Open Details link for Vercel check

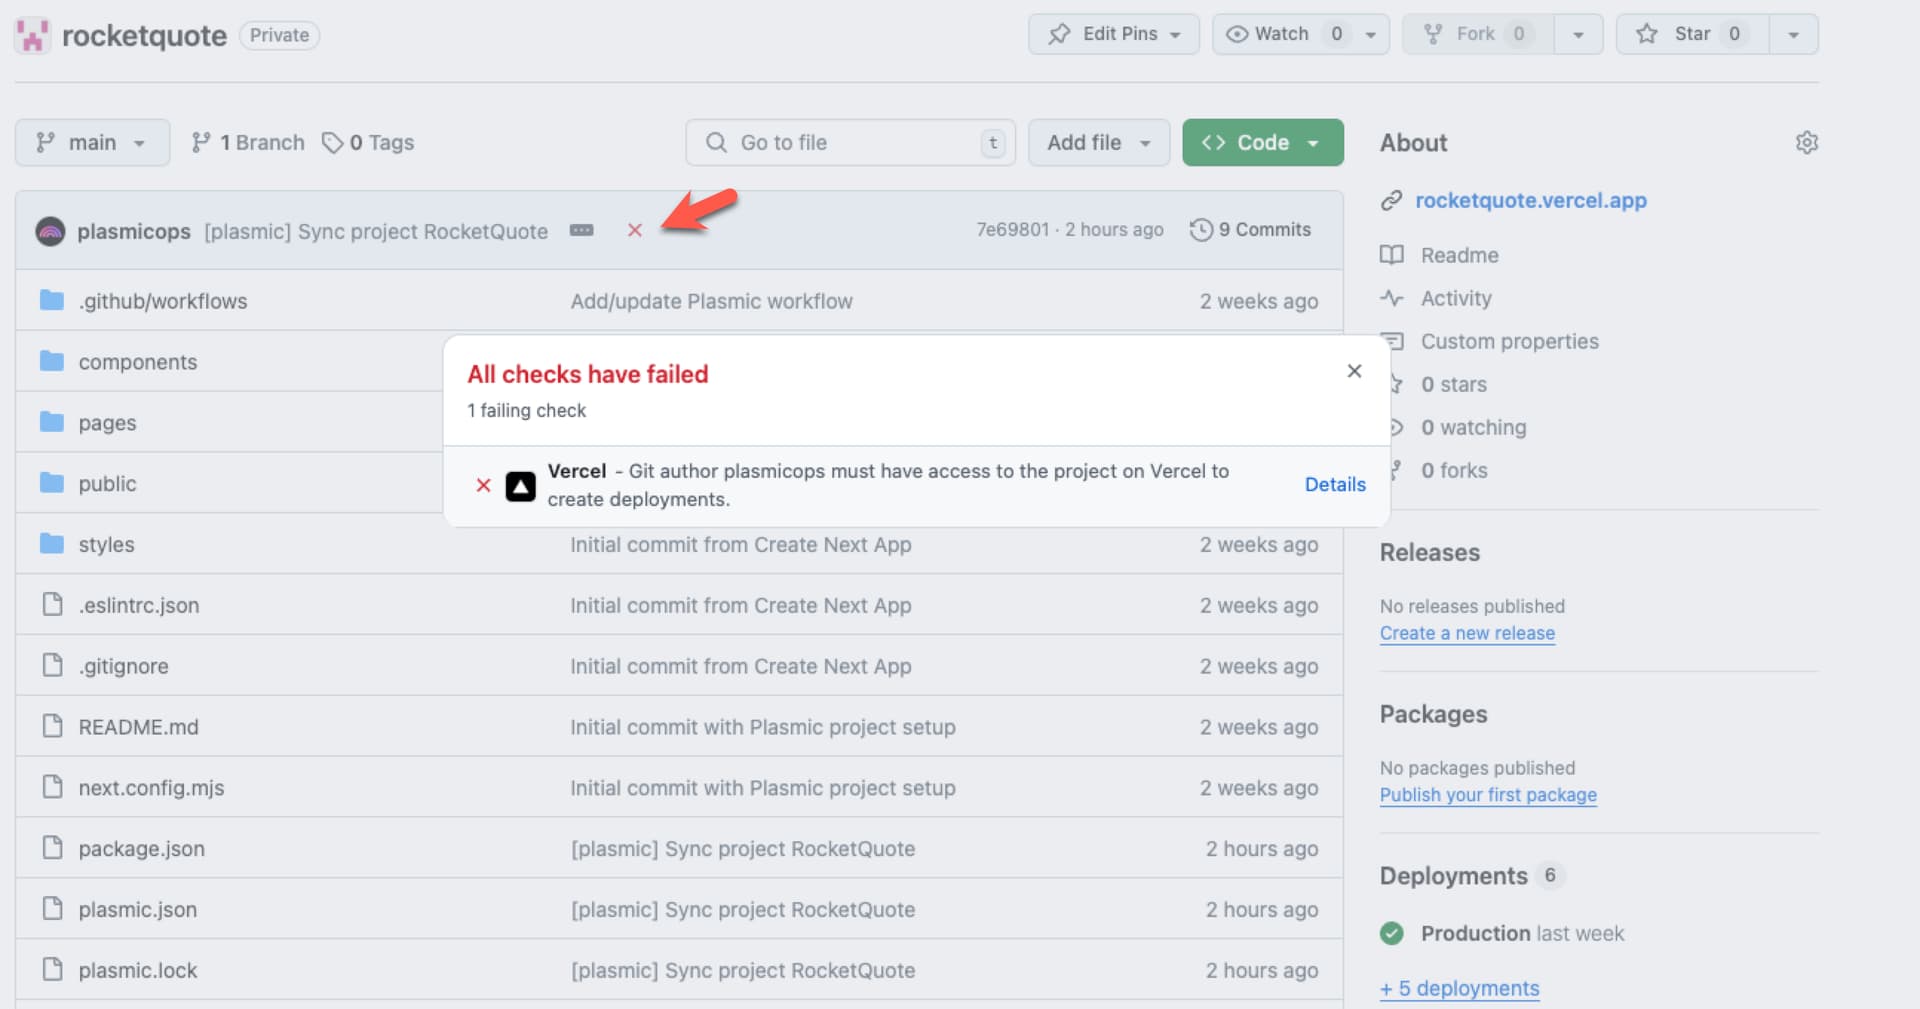[x=1334, y=485]
